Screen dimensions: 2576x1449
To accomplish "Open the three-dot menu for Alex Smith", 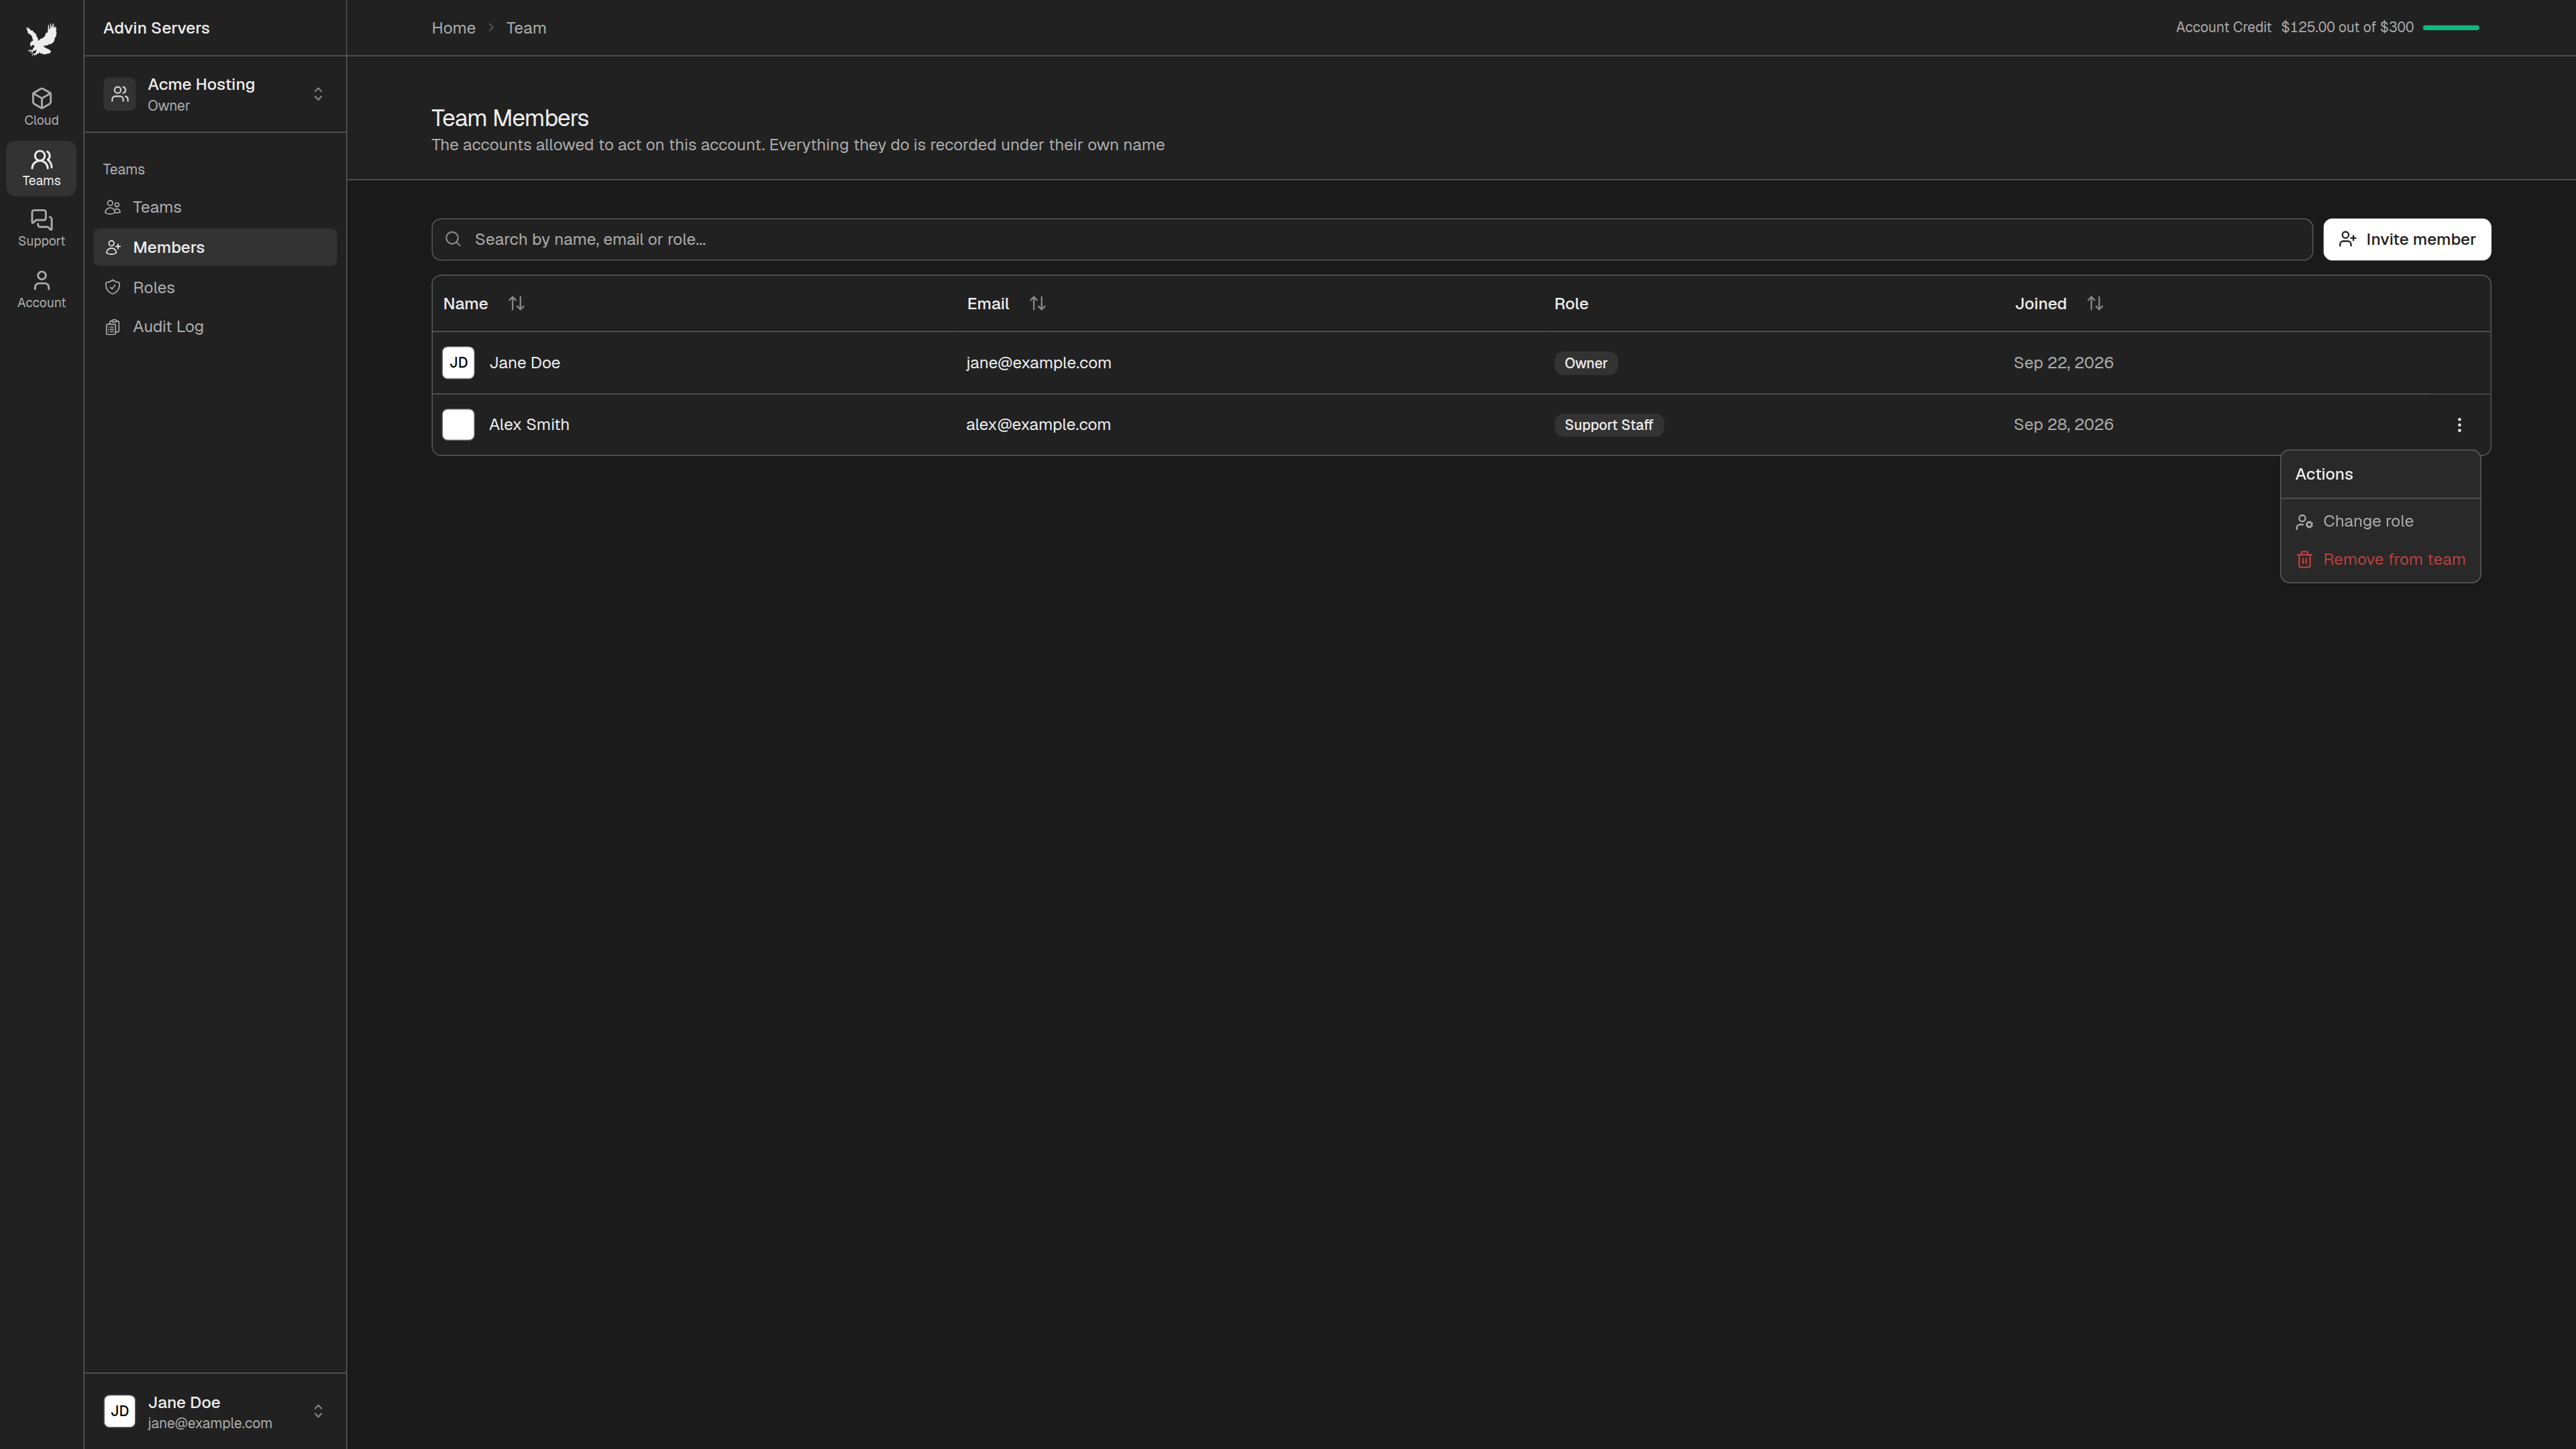I will [2459, 425].
